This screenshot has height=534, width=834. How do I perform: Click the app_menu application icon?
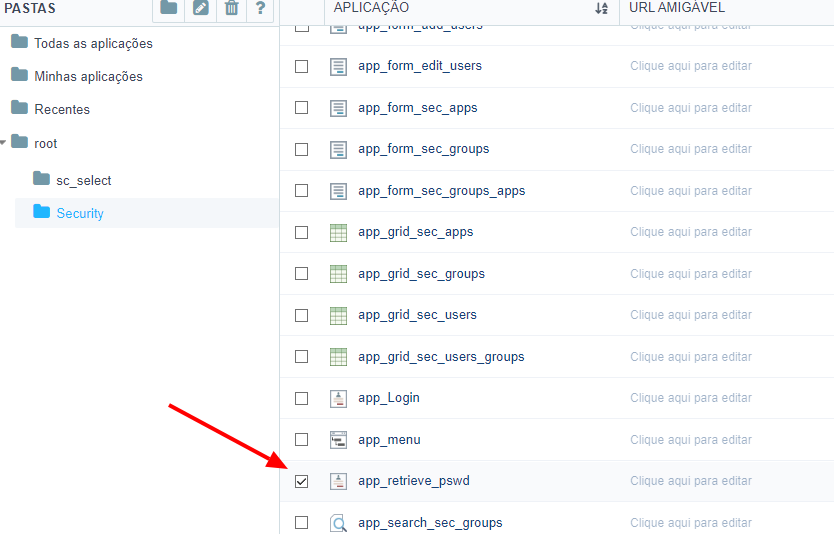pyautogui.click(x=338, y=440)
